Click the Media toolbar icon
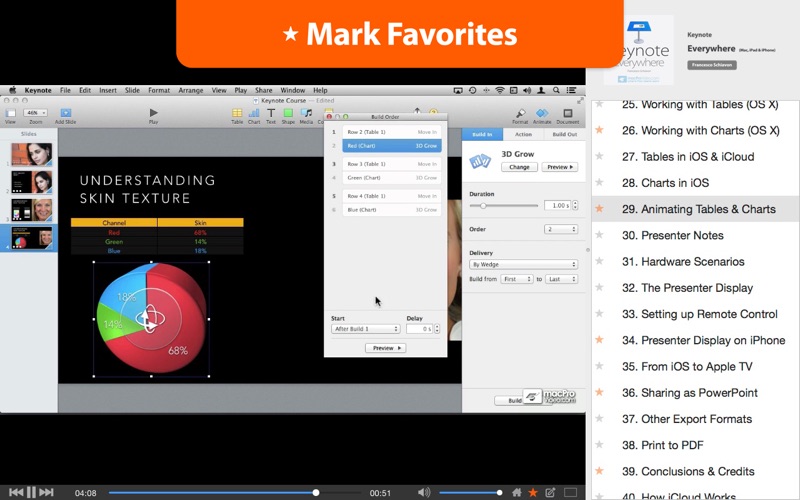Screen dimensions: 800x500 coord(306,113)
